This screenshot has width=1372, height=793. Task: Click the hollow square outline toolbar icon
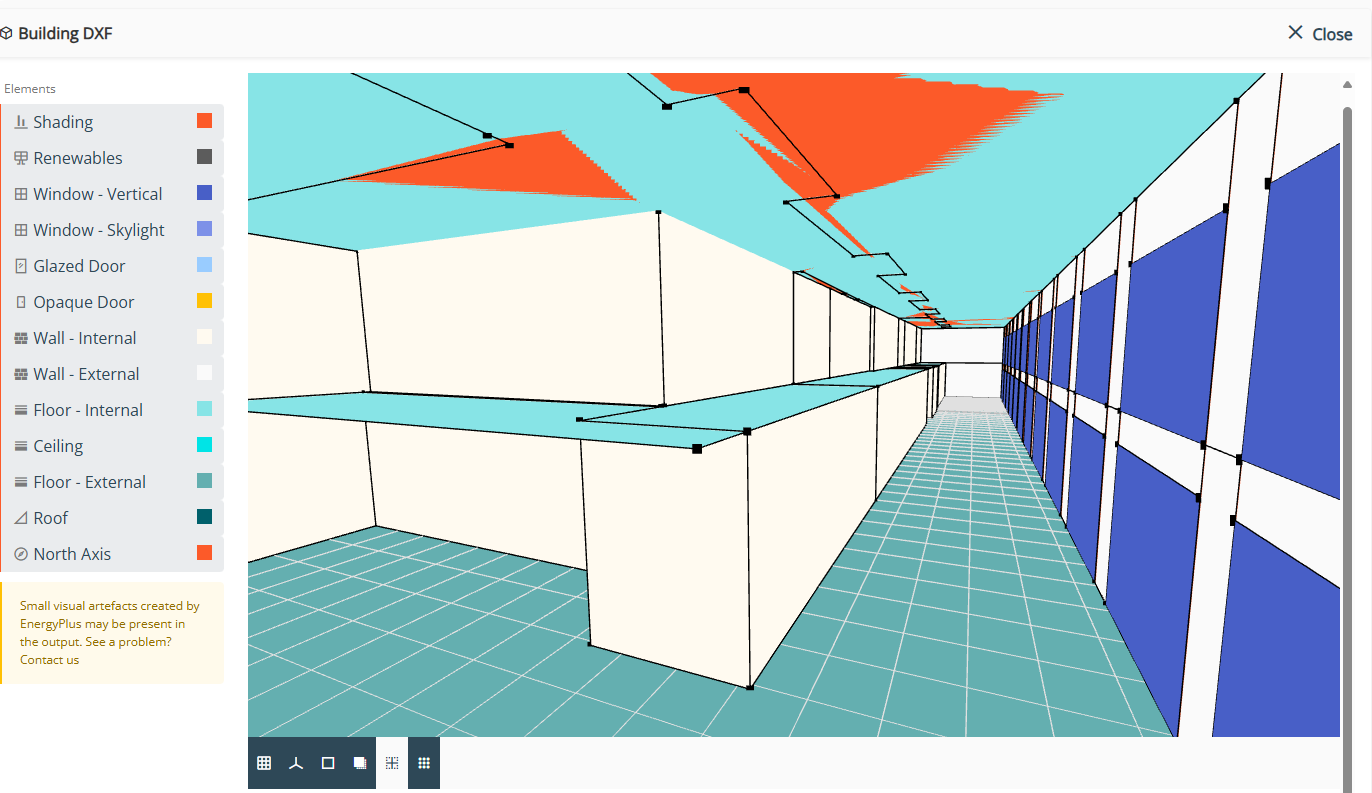[328, 763]
